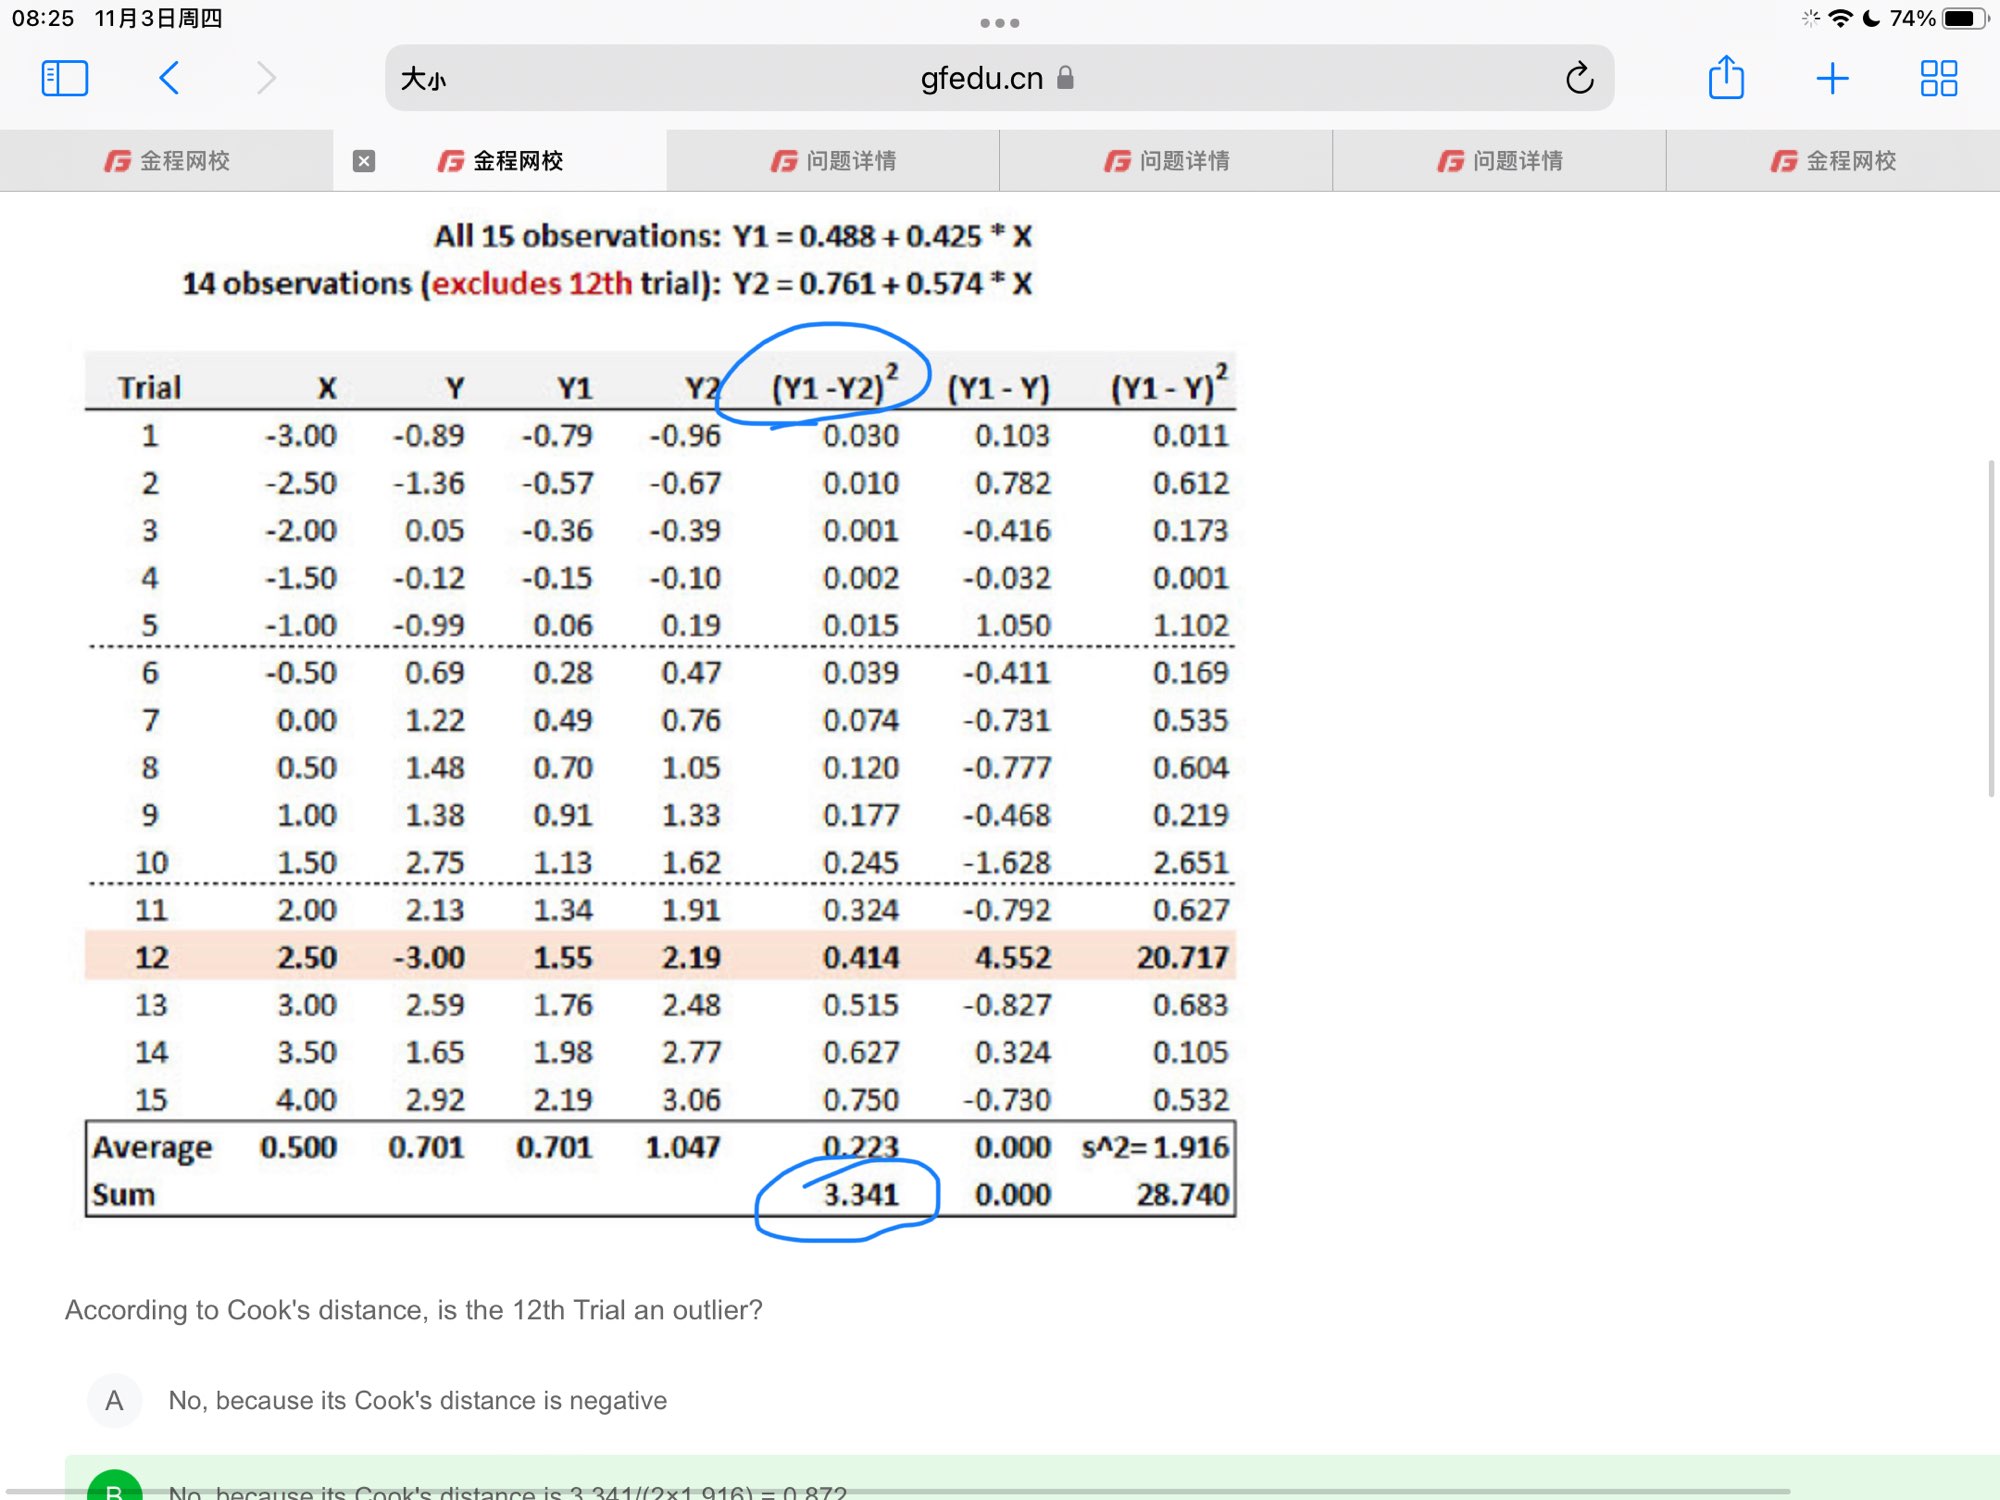The height and width of the screenshot is (1500, 2000).
Task: Switch to the last 金程网校 tab
Action: point(1832,161)
